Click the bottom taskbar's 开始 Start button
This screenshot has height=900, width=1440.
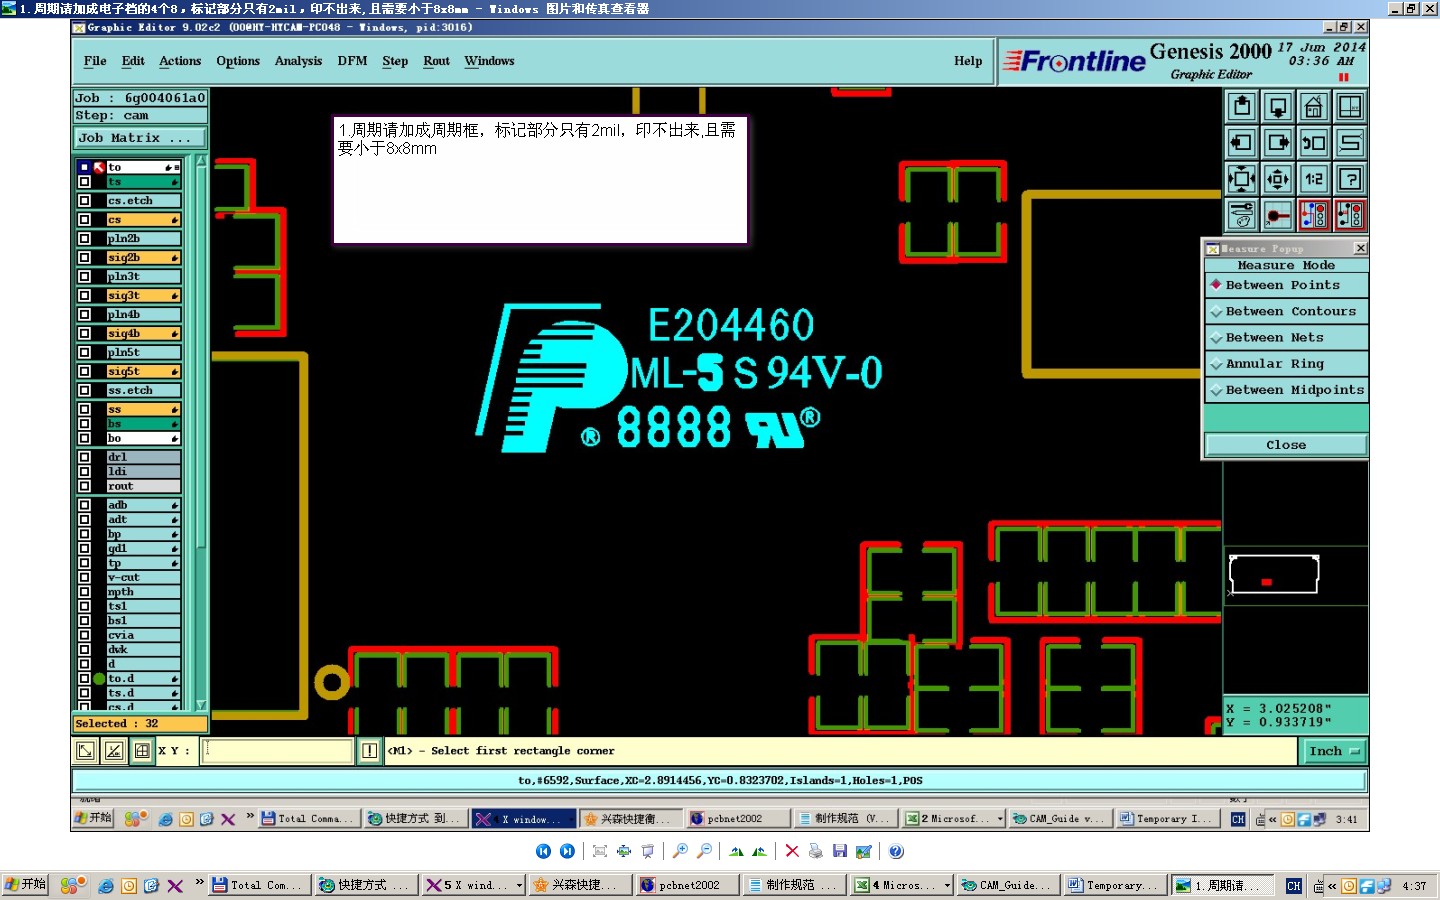click(25, 884)
